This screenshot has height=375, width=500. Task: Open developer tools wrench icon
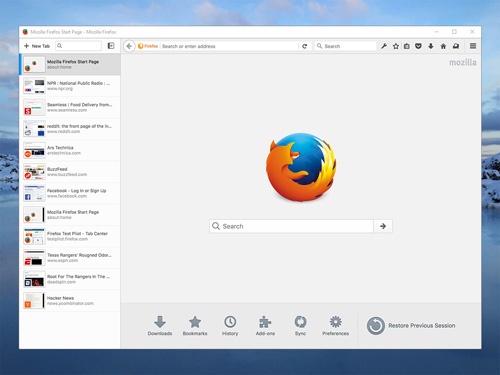pyautogui.click(x=384, y=46)
